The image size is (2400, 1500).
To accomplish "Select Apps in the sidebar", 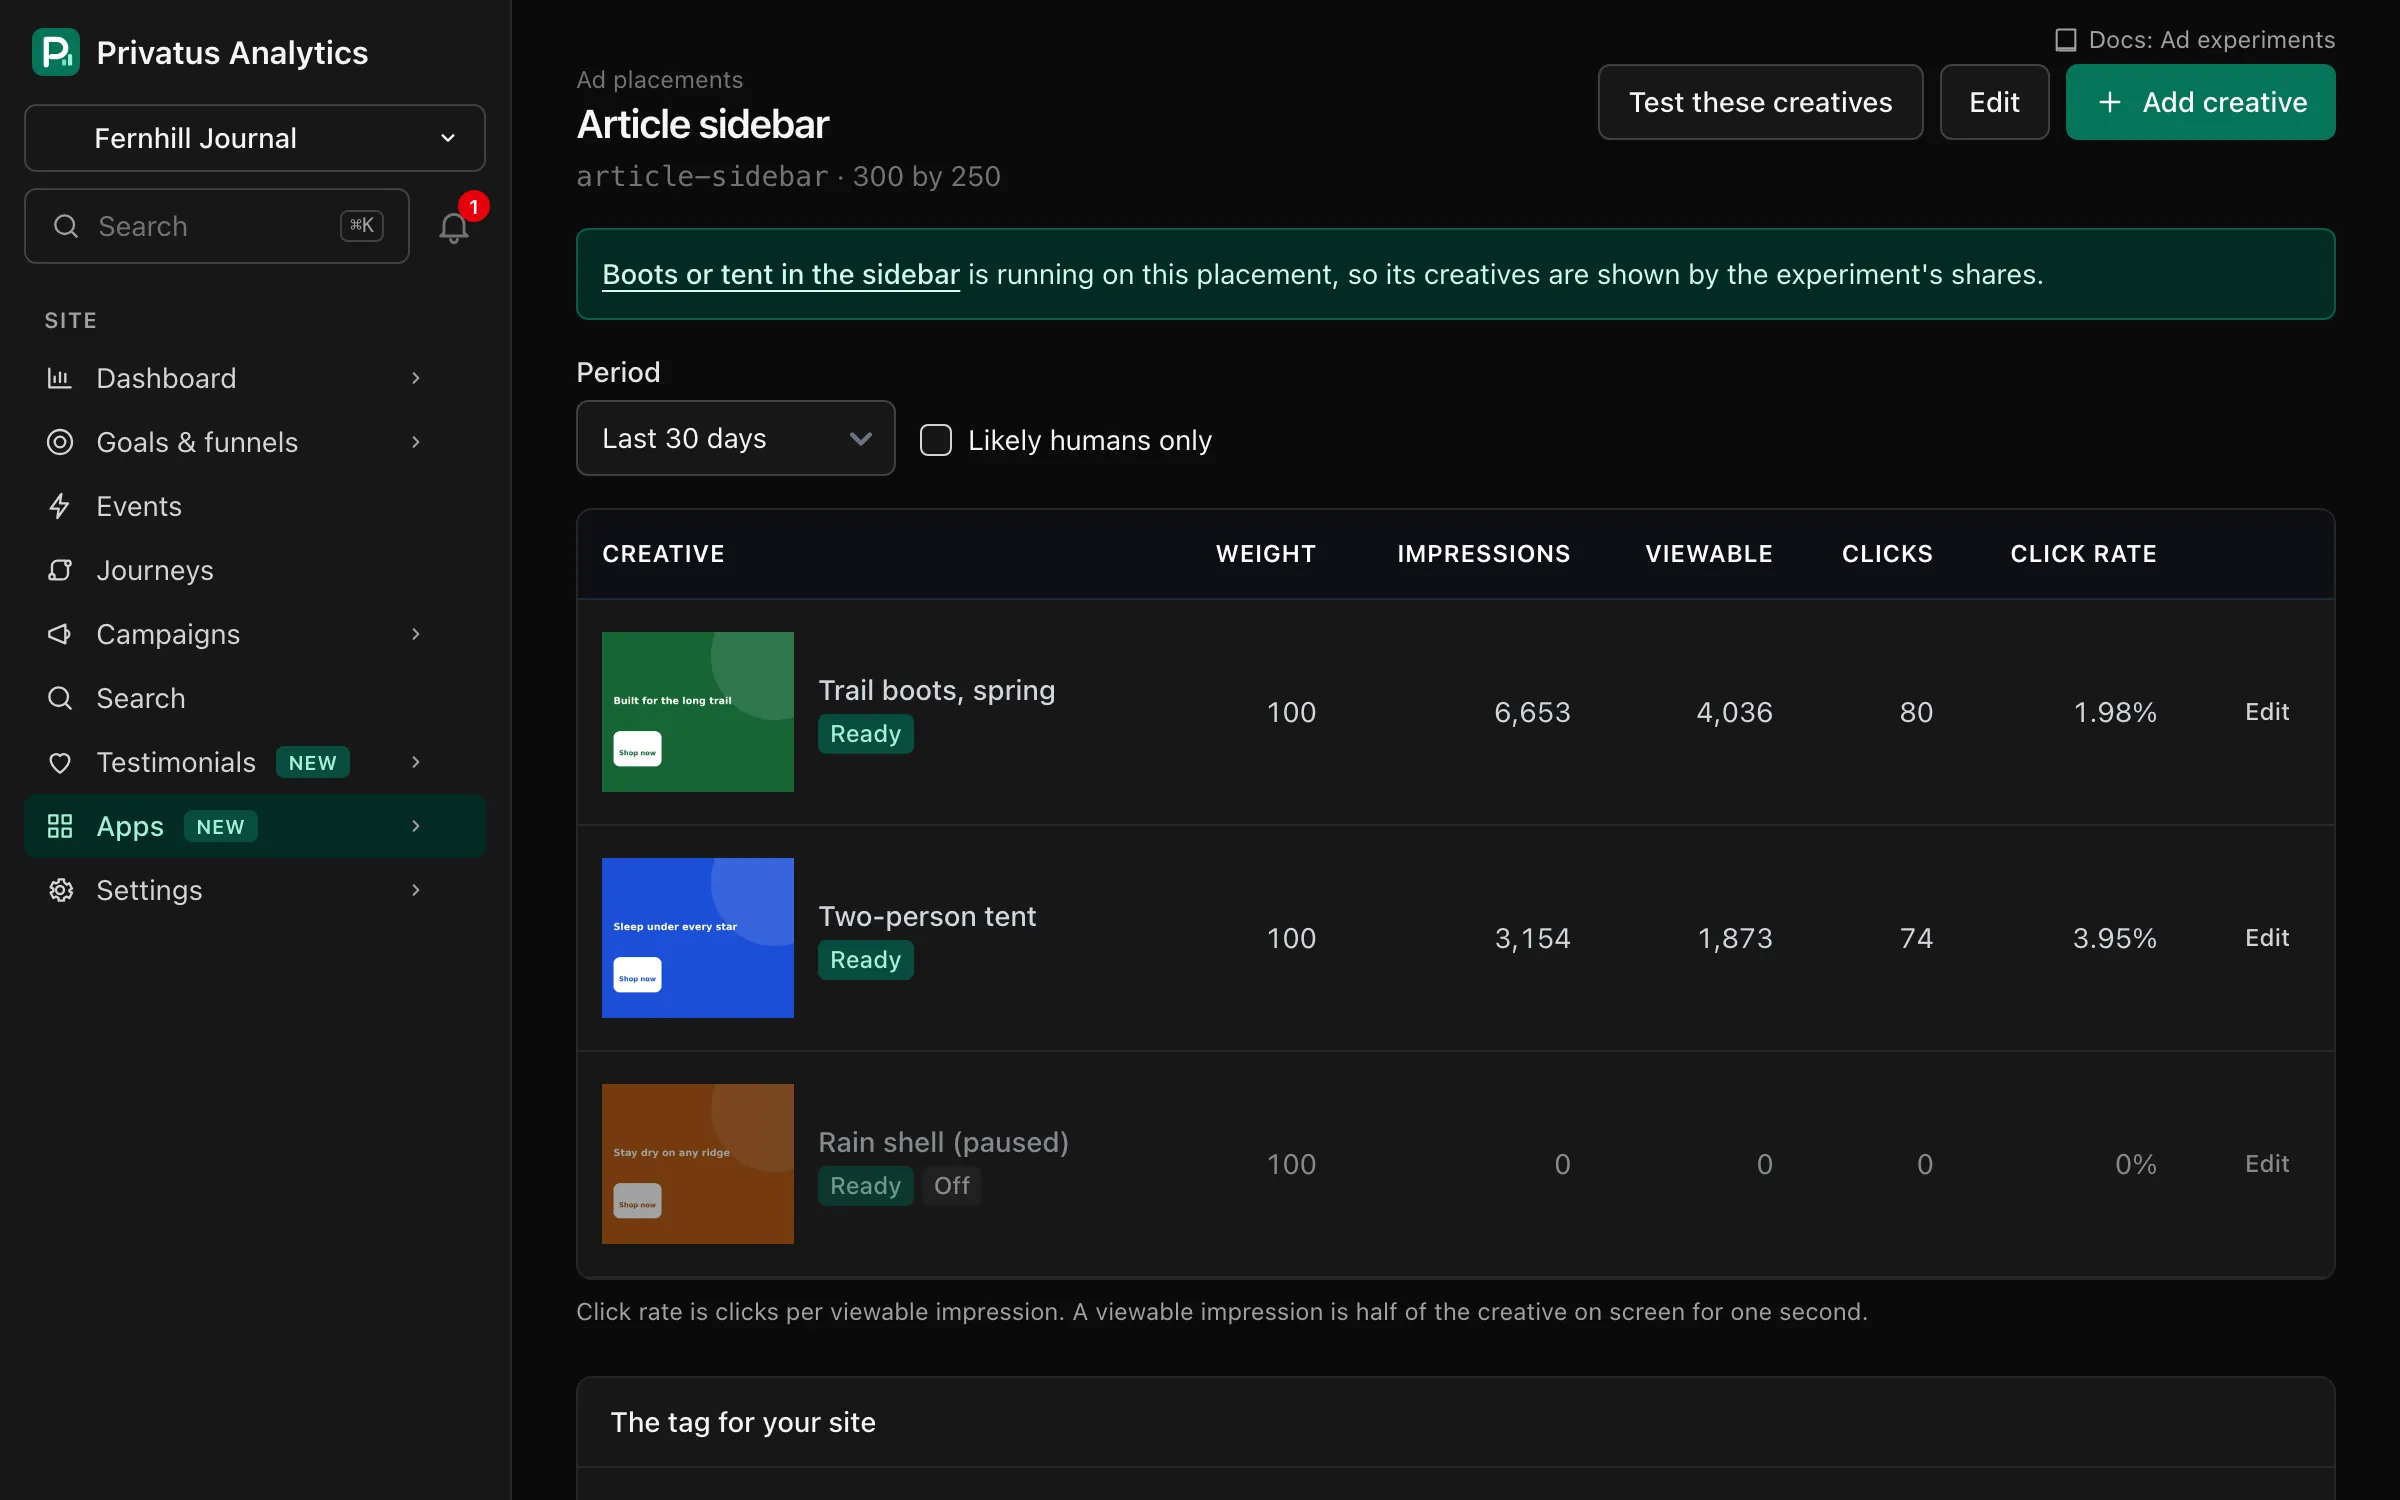I will (x=255, y=826).
